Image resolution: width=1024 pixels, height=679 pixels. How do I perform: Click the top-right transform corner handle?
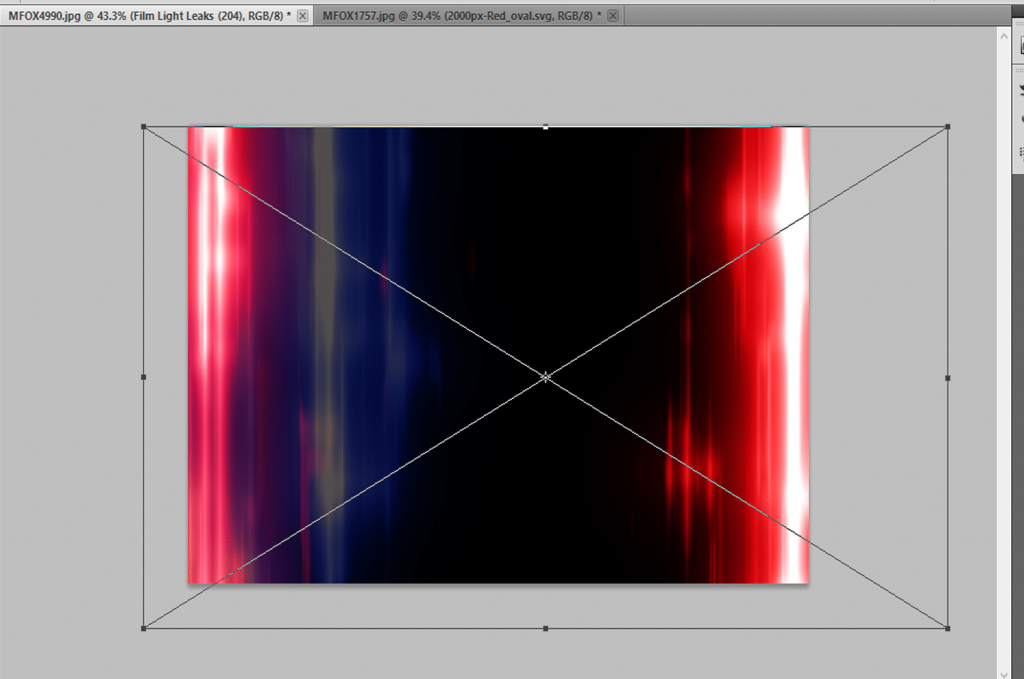point(948,127)
